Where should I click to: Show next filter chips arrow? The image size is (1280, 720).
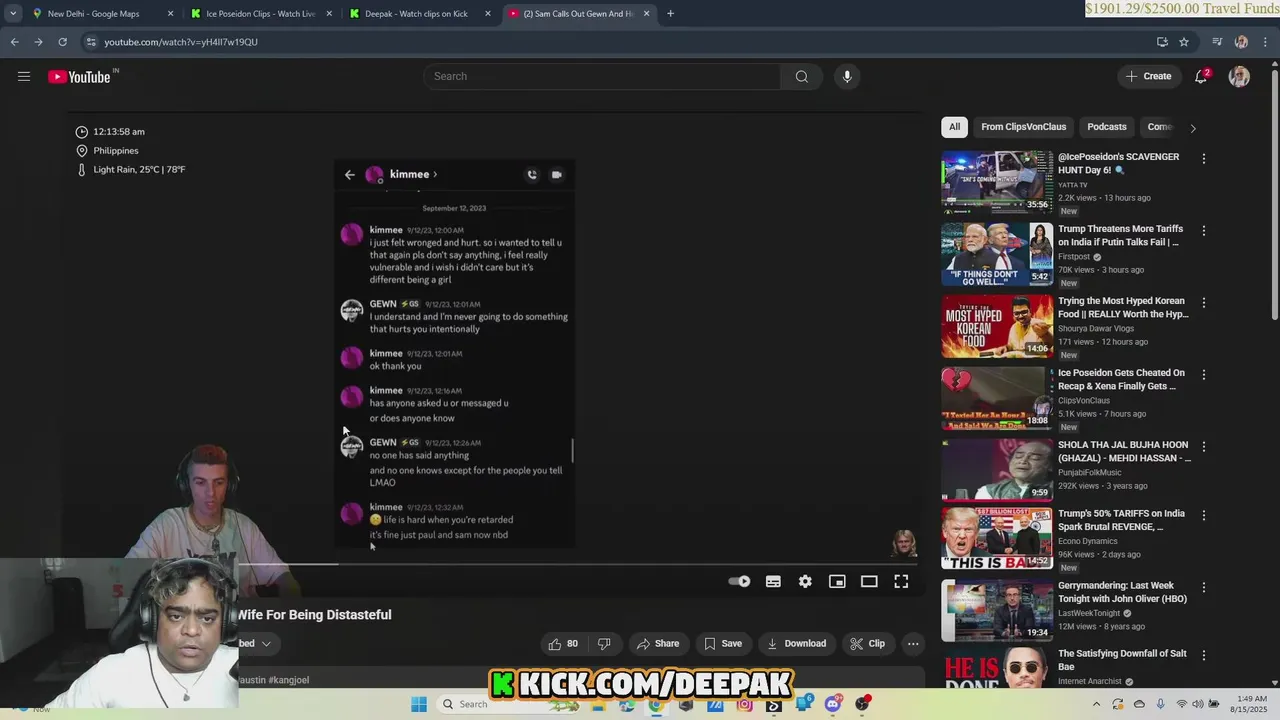click(x=1192, y=128)
